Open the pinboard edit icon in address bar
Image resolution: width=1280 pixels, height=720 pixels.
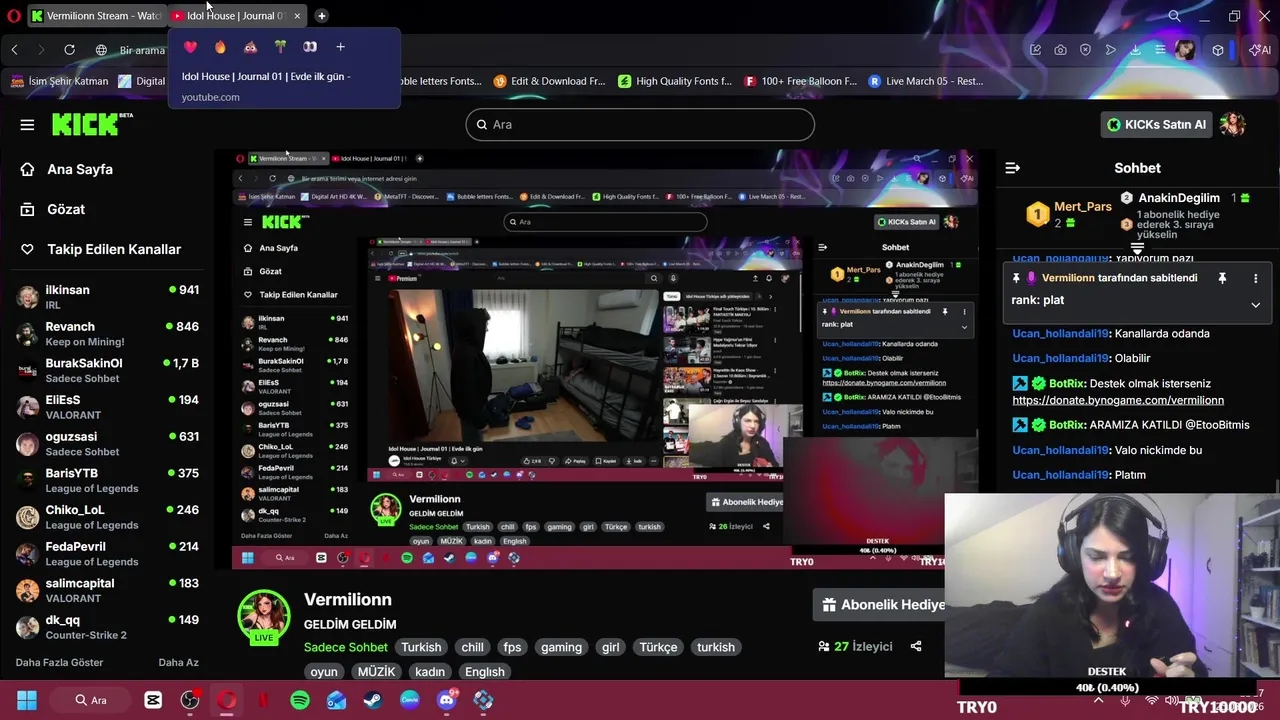pos(1035,50)
